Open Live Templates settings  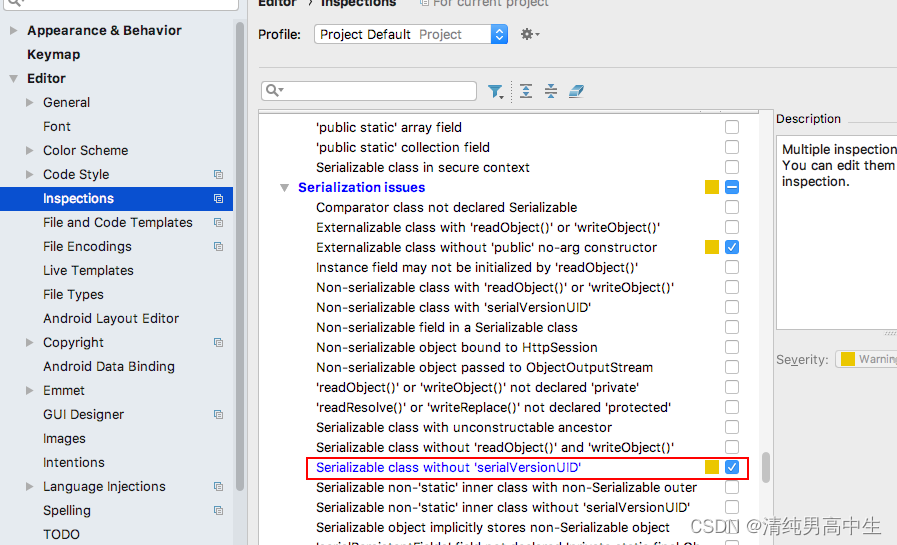pos(88,270)
